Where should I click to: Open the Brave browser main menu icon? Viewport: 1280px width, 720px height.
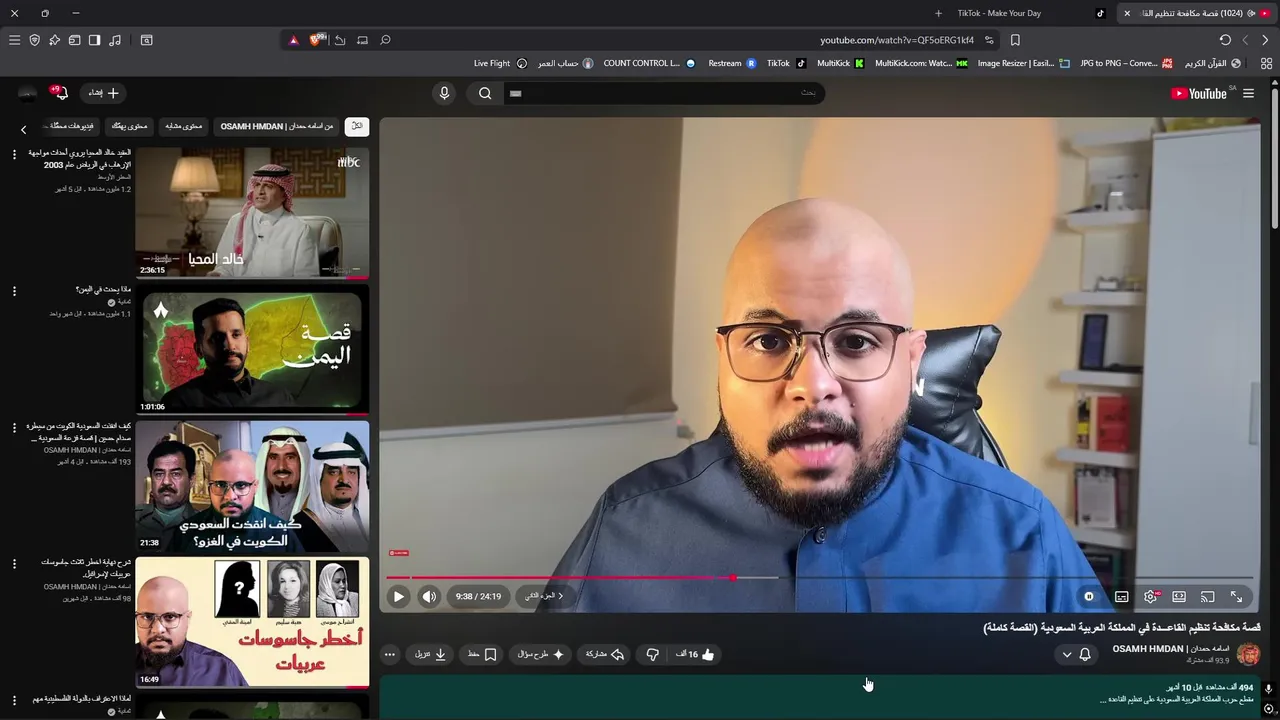14,40
